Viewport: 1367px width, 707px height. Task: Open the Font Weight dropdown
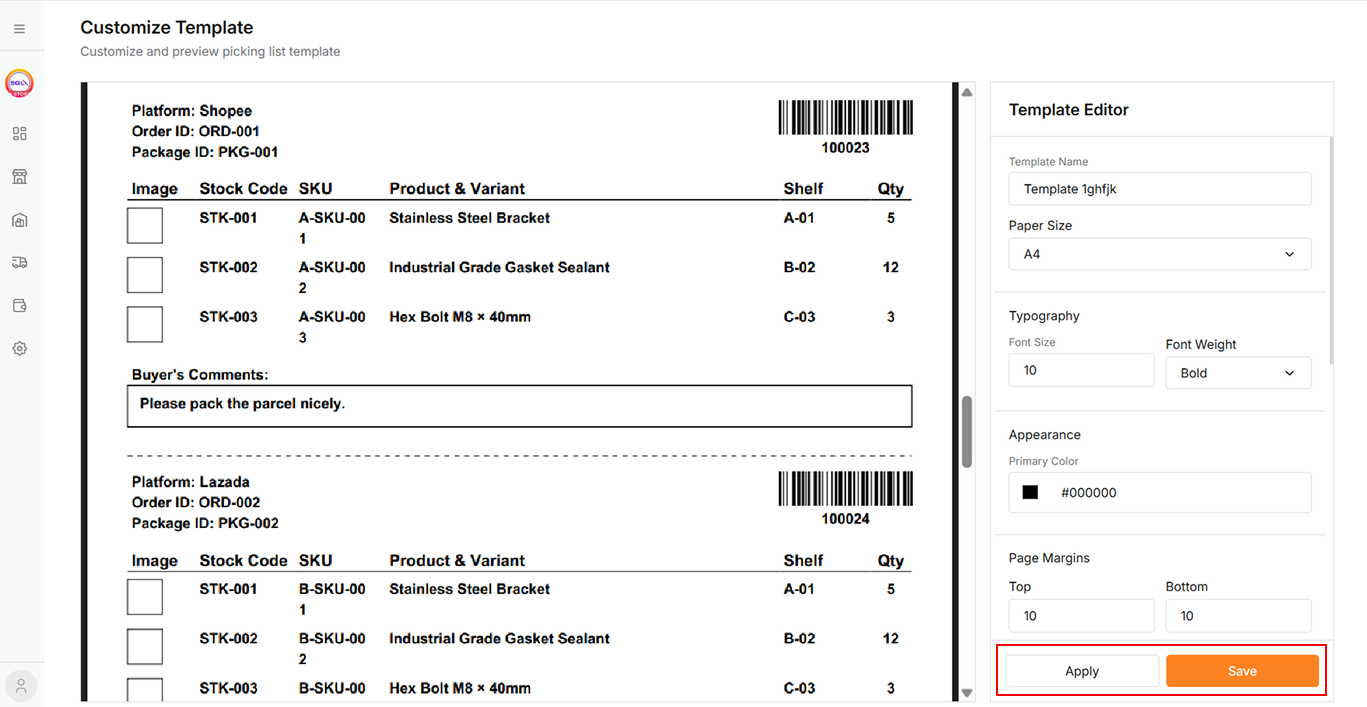click(x=1238, y=373)
